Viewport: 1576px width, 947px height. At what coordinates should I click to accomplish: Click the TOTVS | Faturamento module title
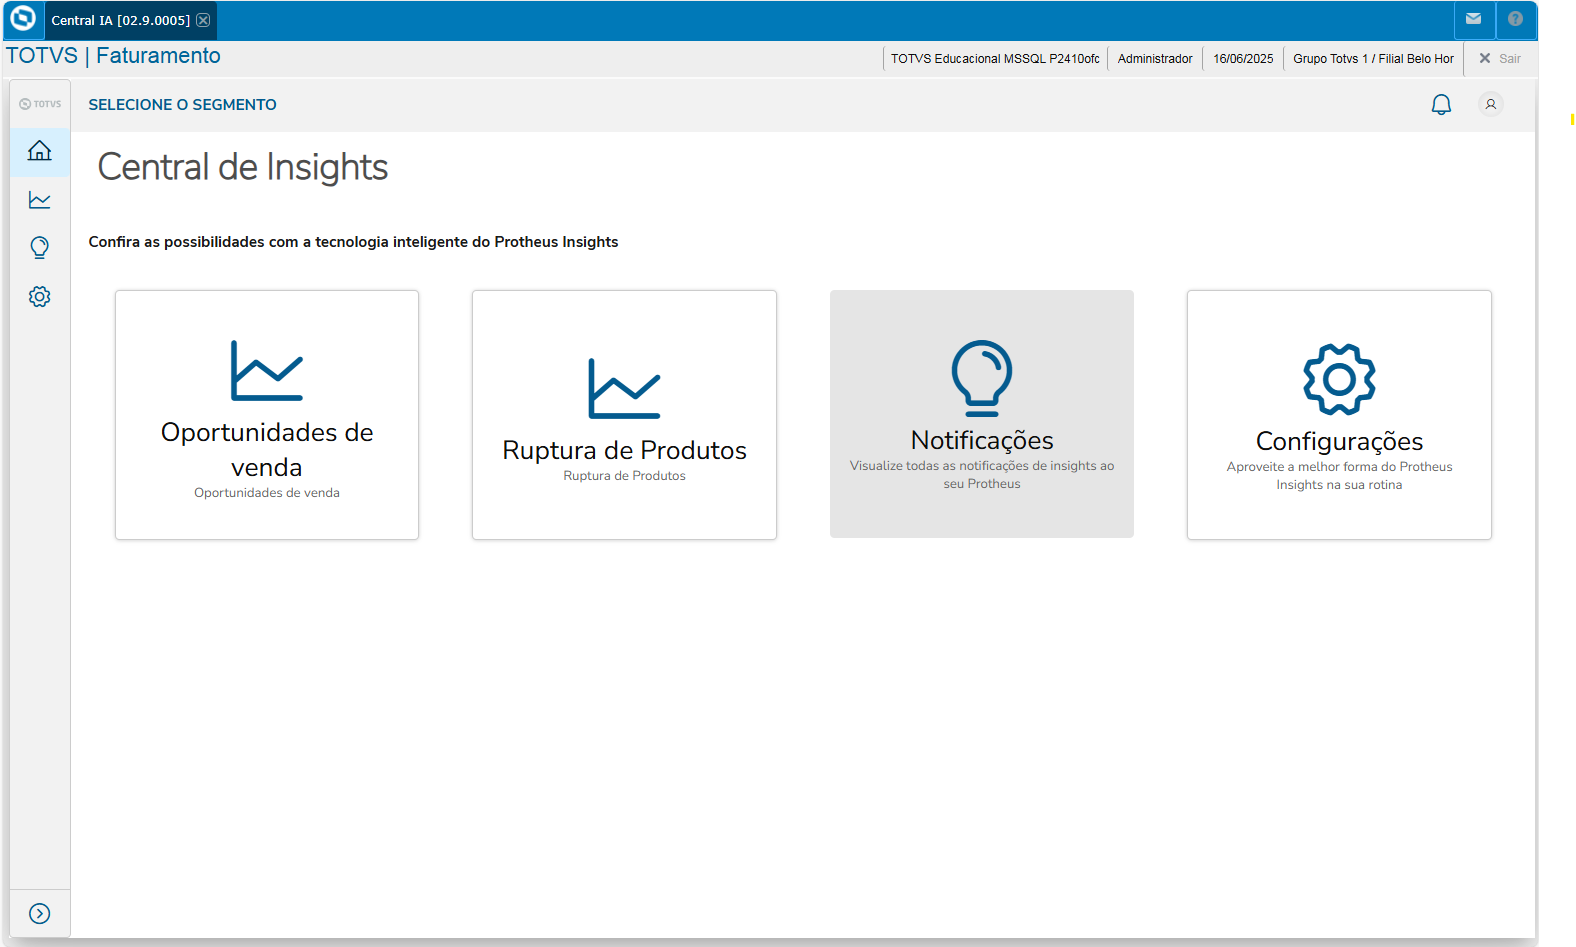click(x=113, y=56)
